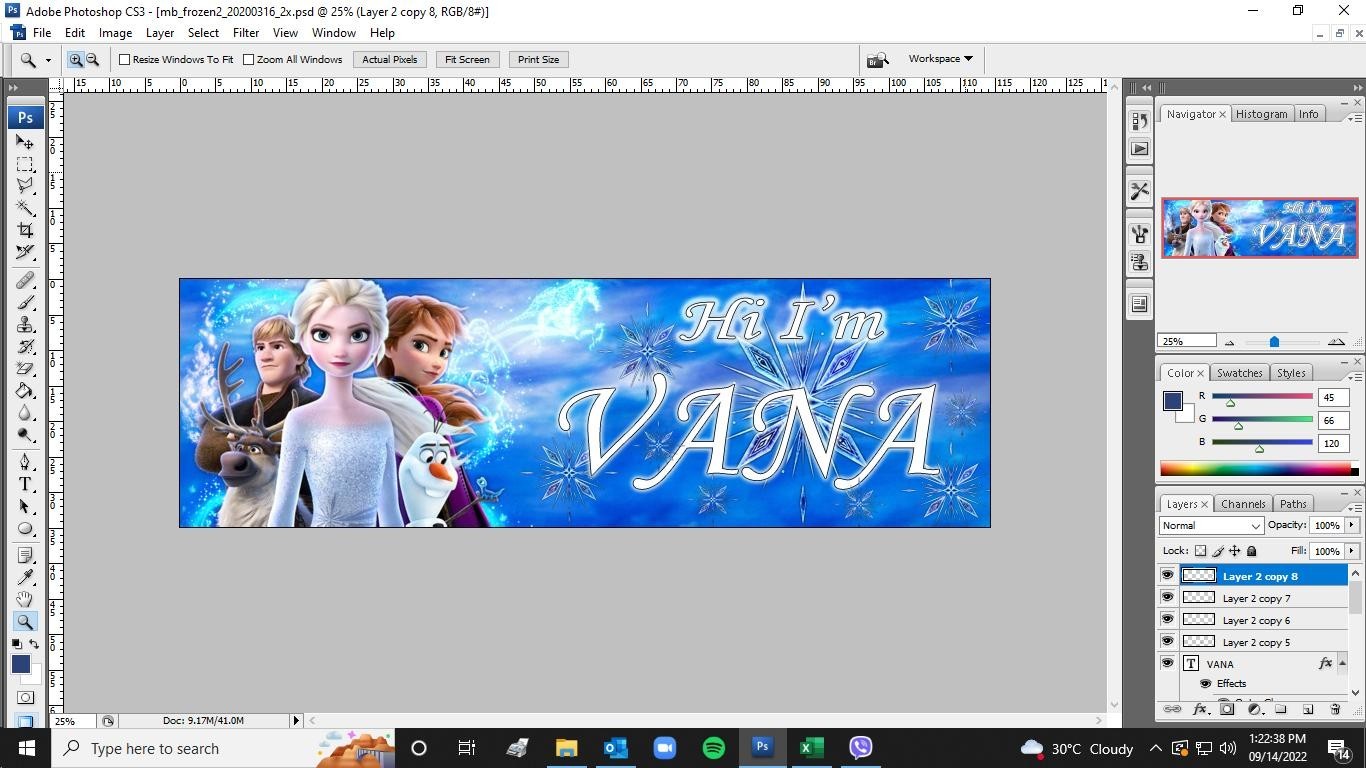Pick the Polygonal Lasso tool
Viewport: 1366px width, 768px height.
25,186
